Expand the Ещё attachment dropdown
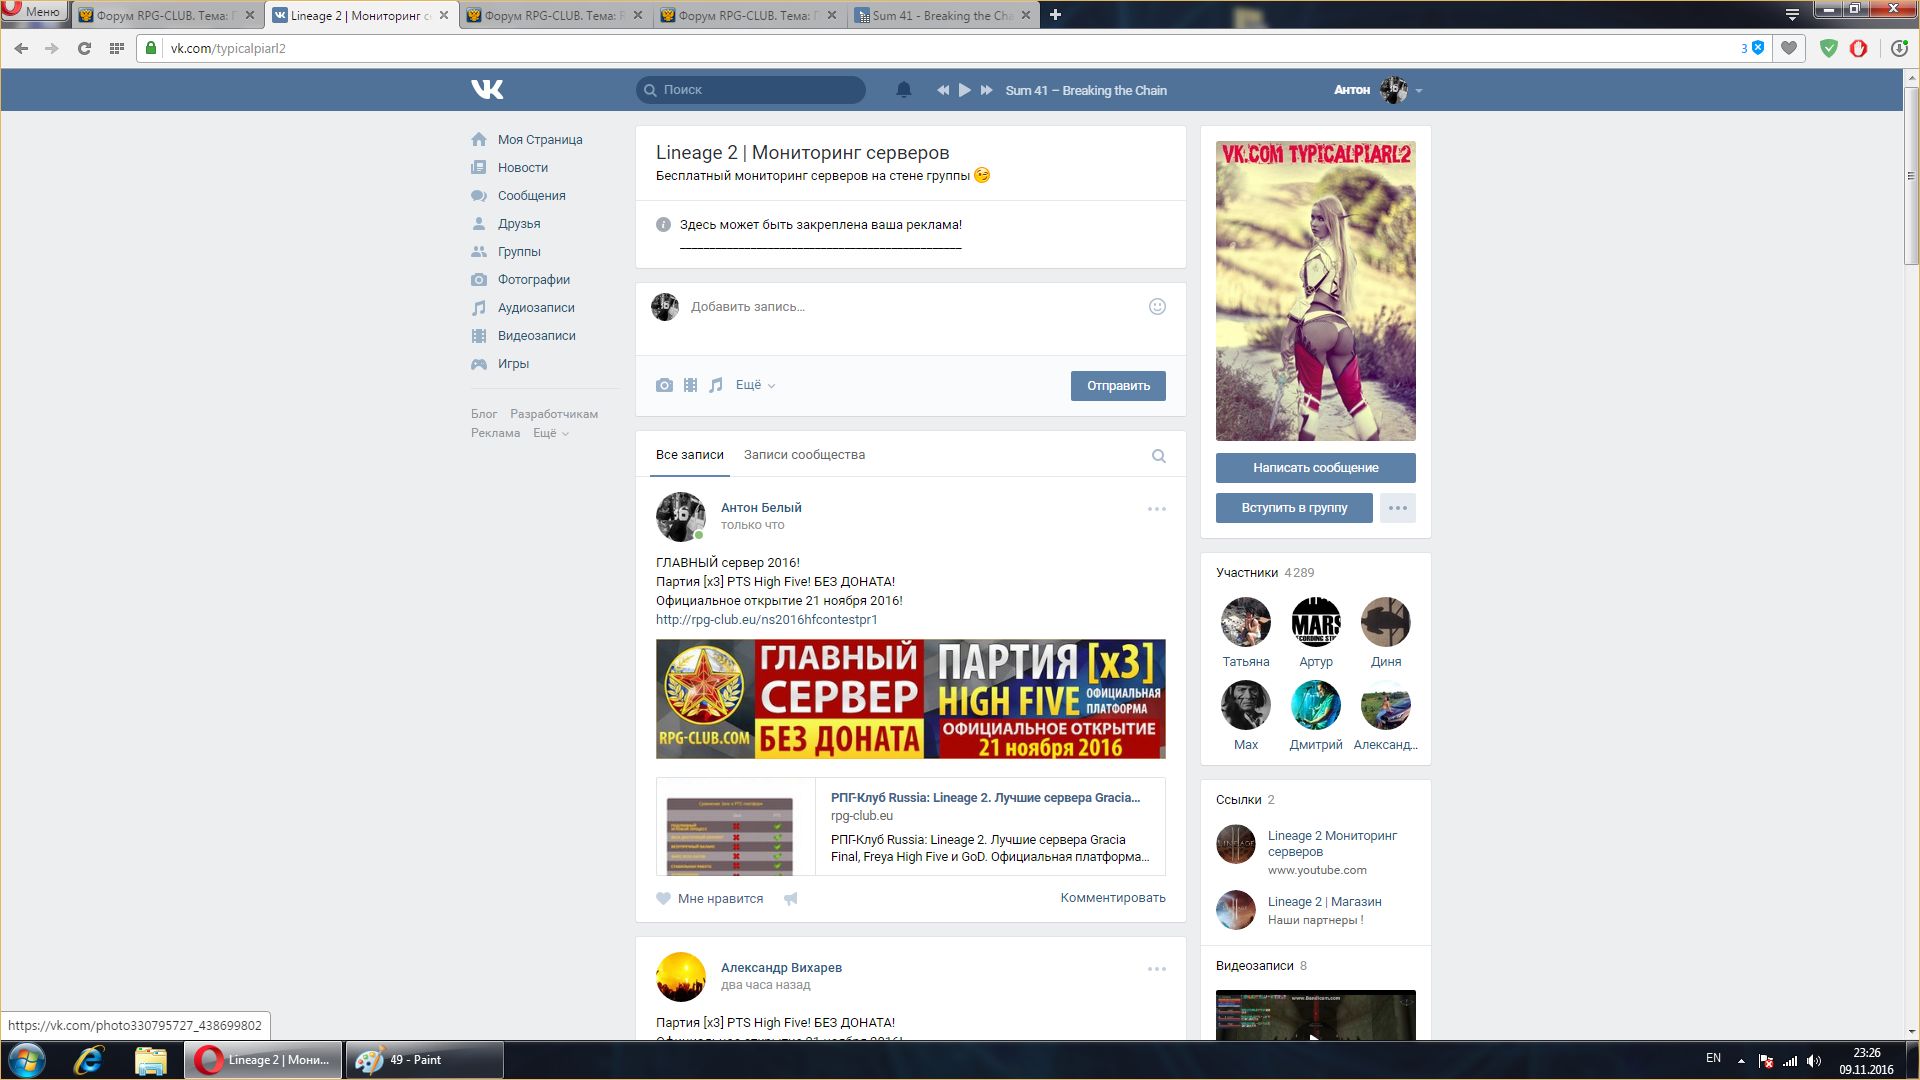This screenshot has height=1080, width=1920. point(755,385)
